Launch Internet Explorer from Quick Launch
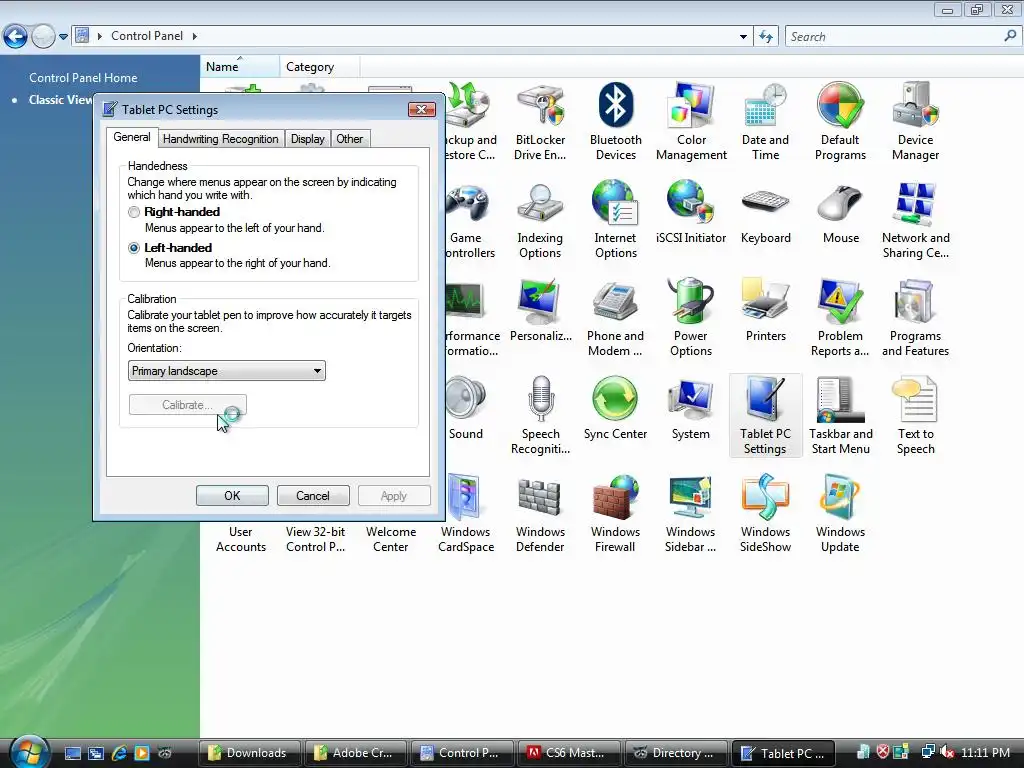The height and width of the screenshot is (768, 1024). pyautogui.click(x=119, y=753)
